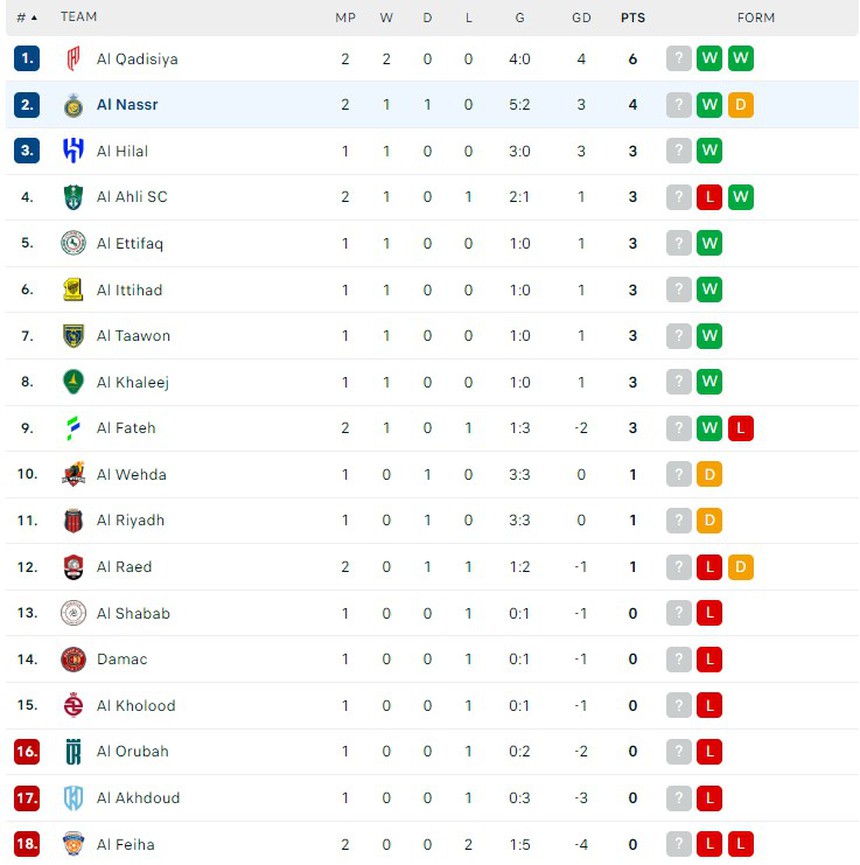Viewport: 860px width, 865px height.
Task: Click Al Nassr's orange draw form badge
Action: tap(740, 105)
